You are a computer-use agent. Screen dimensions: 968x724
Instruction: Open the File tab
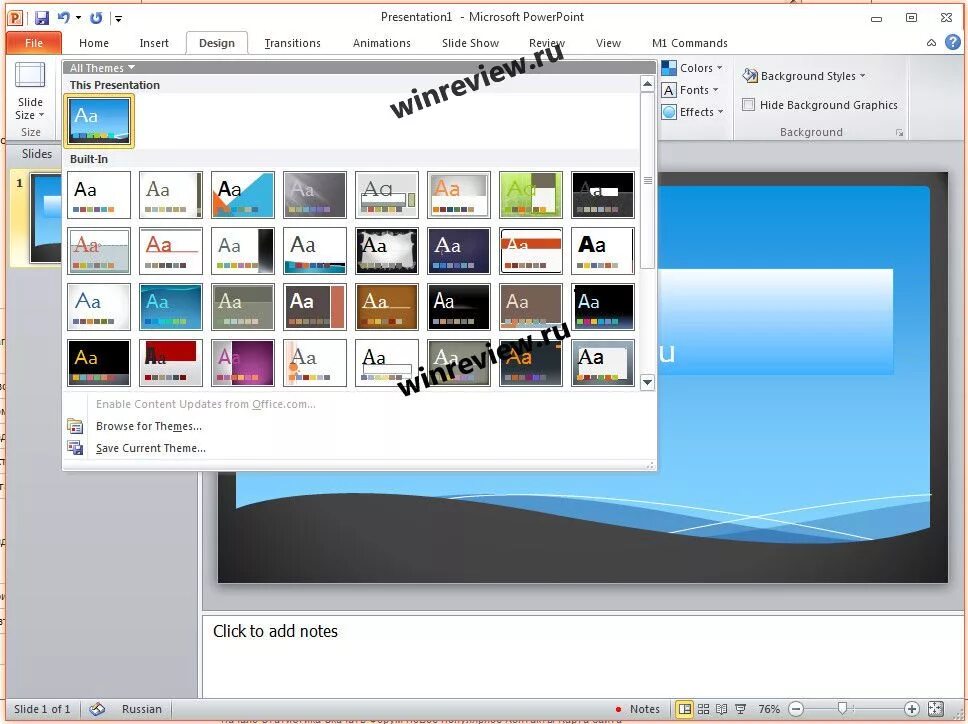(x=34, y=43)
